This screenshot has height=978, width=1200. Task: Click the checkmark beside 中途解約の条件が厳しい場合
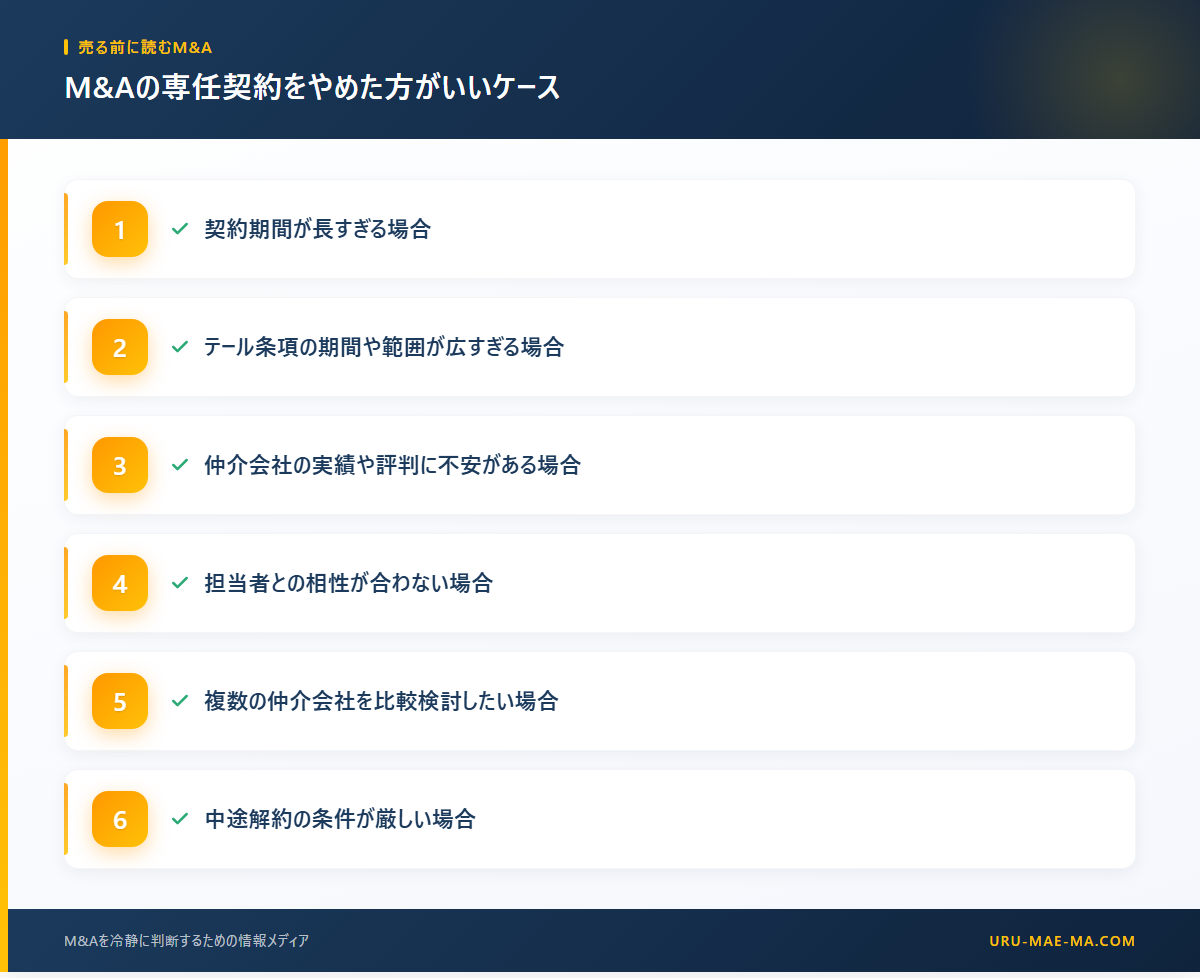click(180, 819)
